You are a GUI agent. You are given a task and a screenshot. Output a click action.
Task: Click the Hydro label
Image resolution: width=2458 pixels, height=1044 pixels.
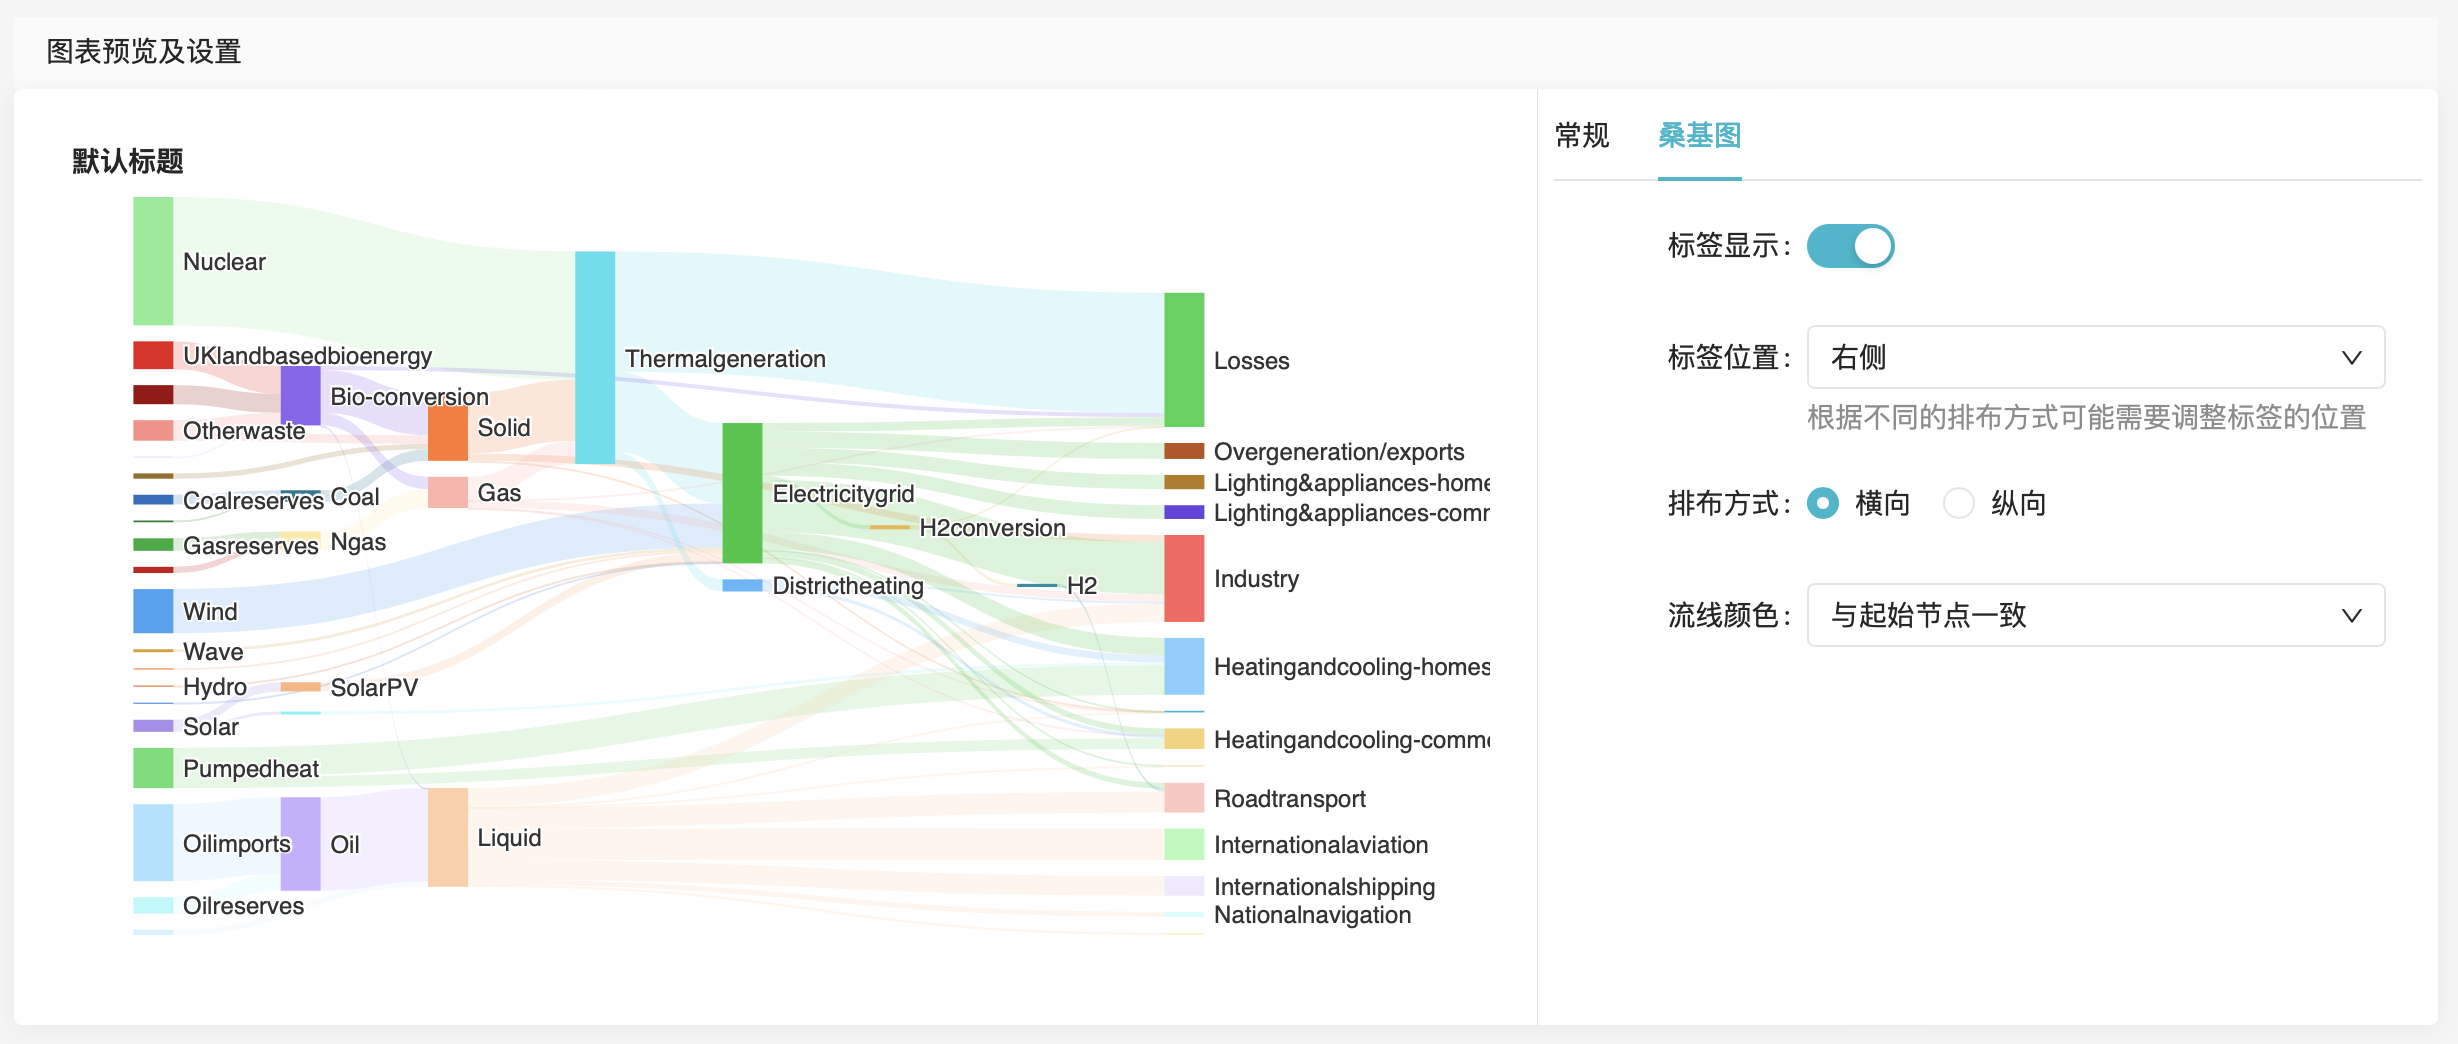coord(215,686)
